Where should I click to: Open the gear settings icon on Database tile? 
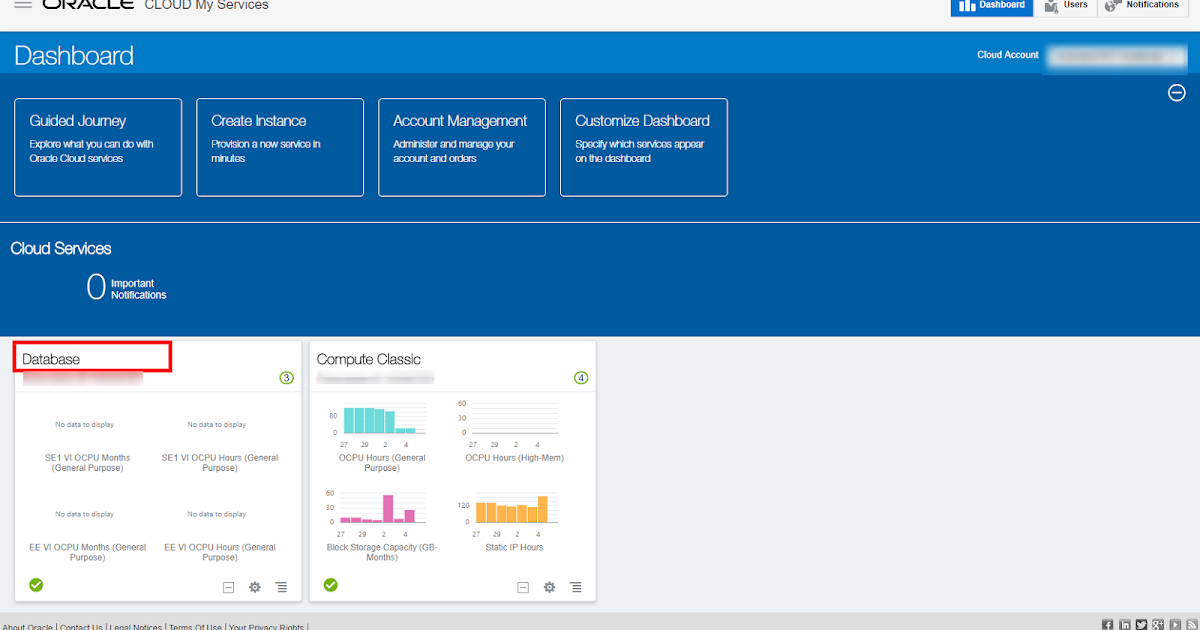pyautogui.click(x=255, y=587)
